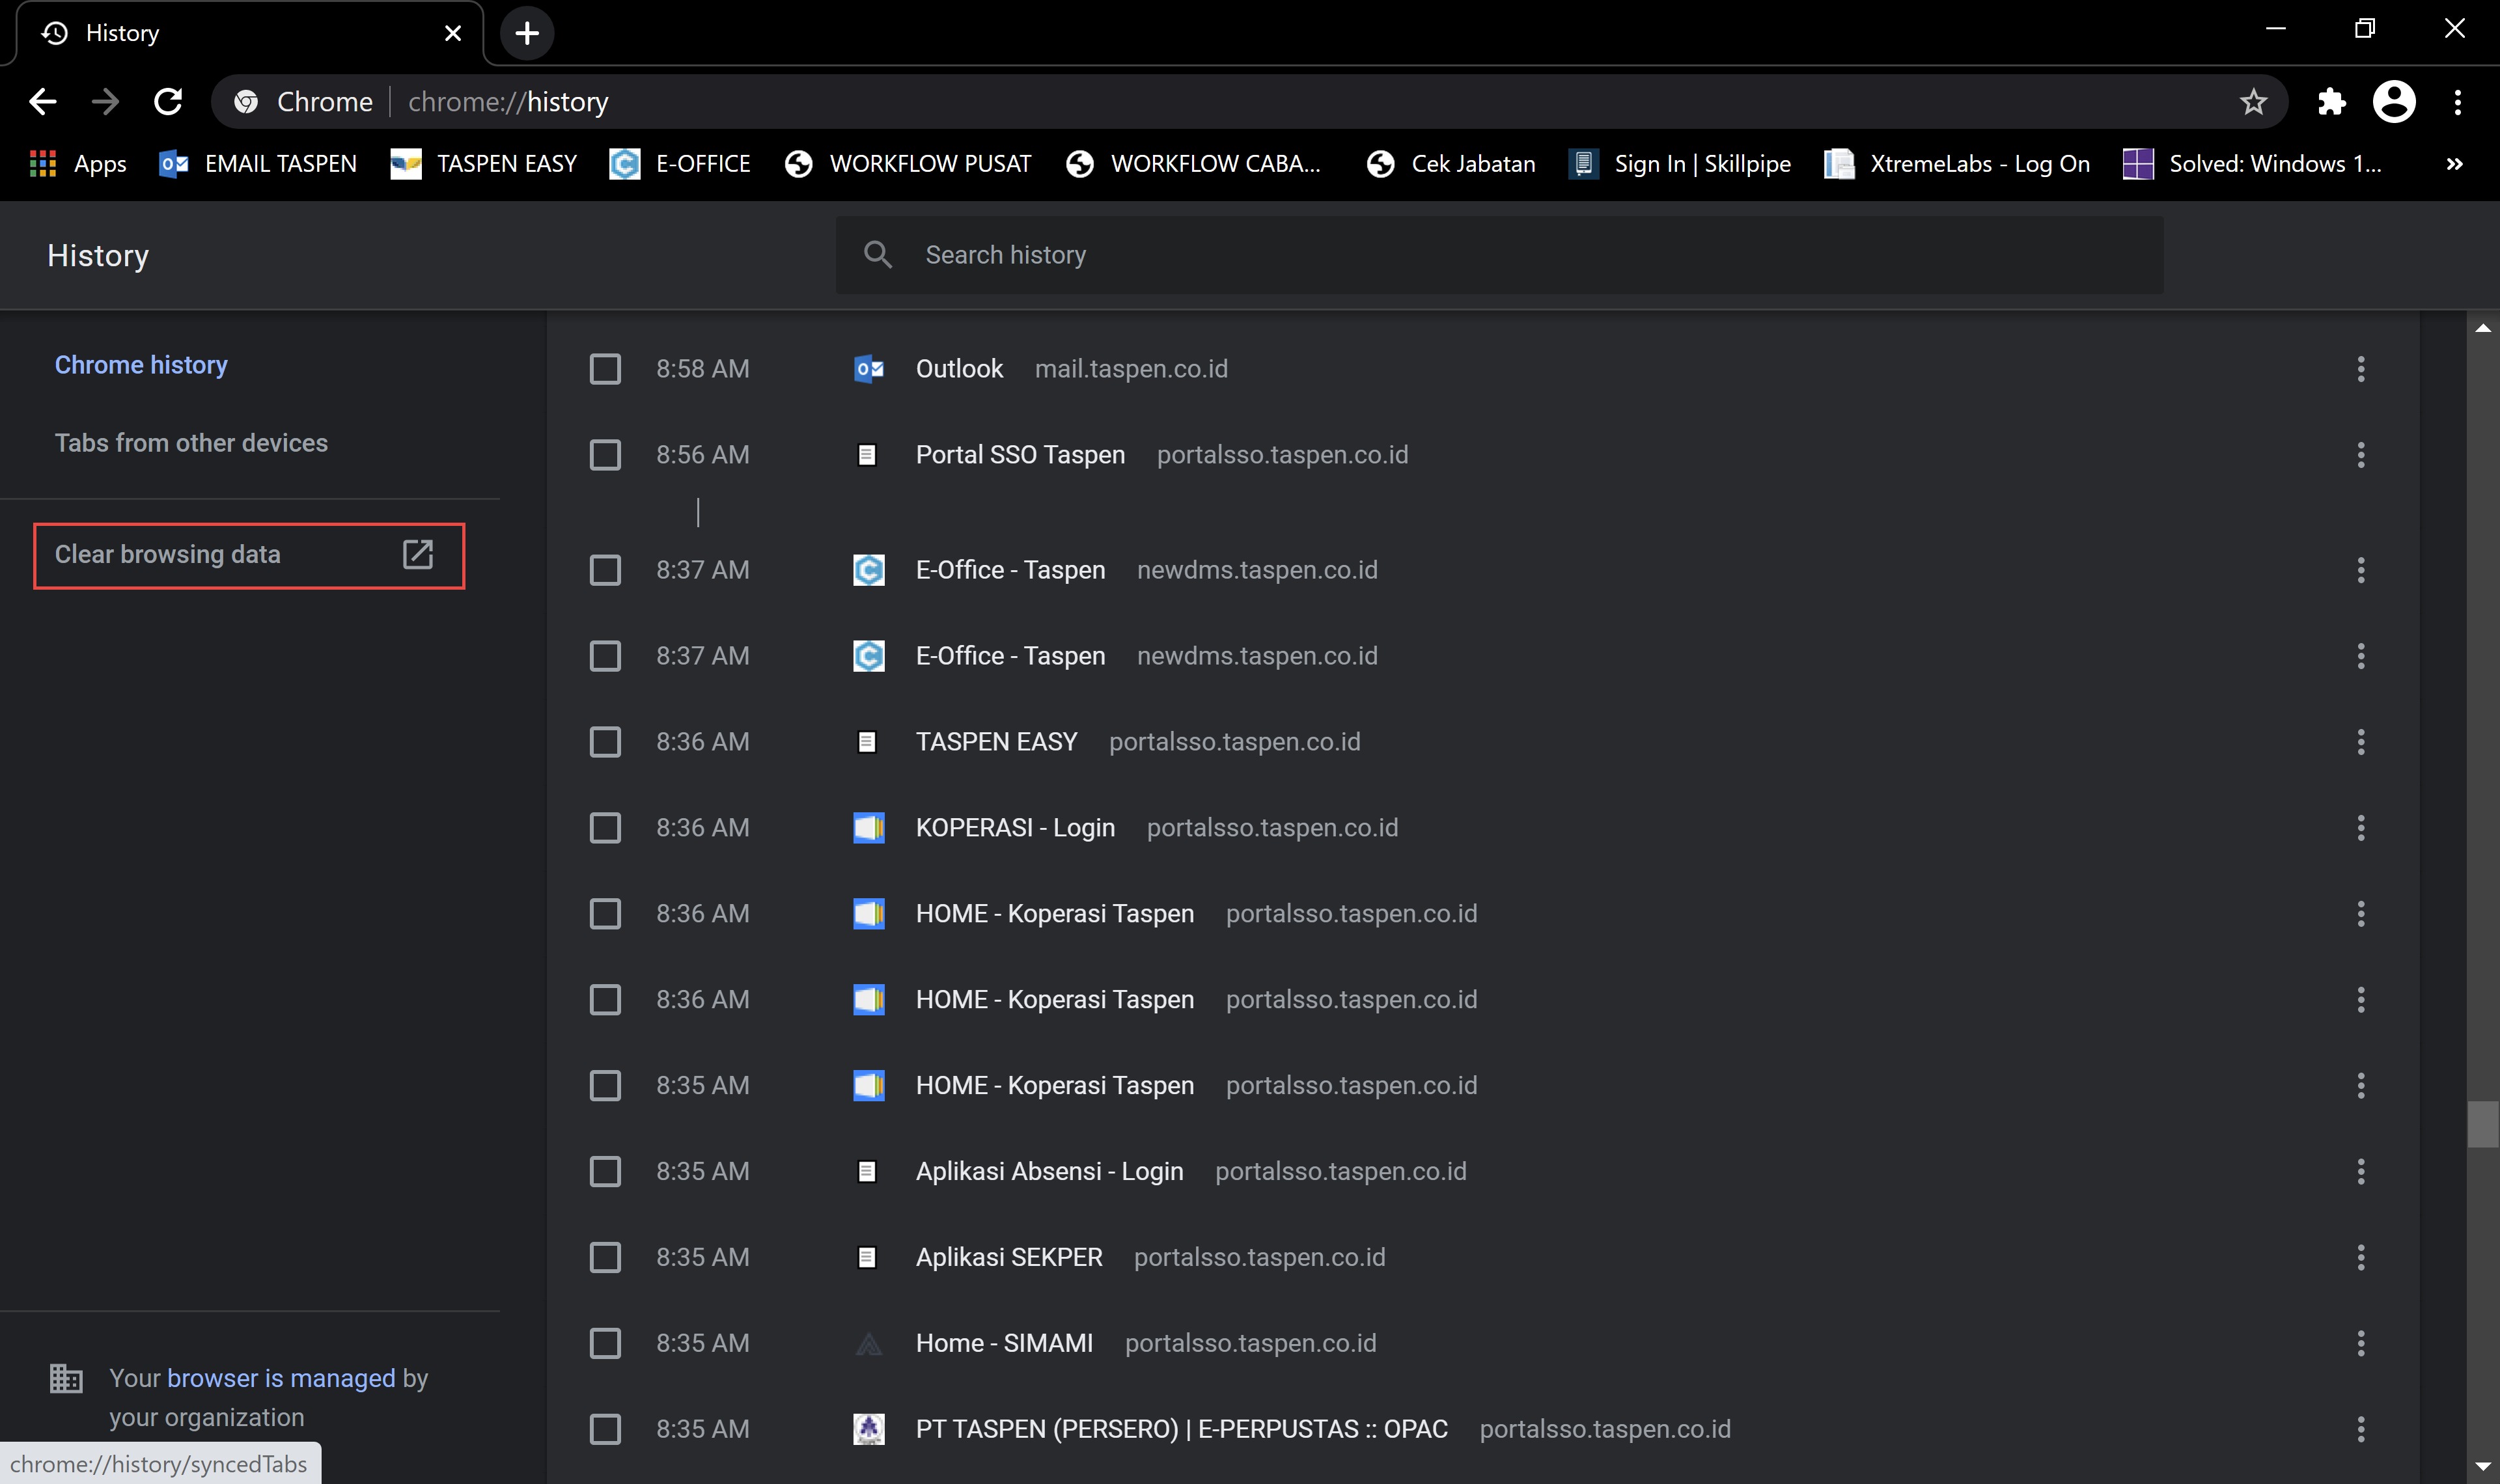Open a new tab with plus button
Screen dimensions: 2500x1484
[x=527, y=34]
